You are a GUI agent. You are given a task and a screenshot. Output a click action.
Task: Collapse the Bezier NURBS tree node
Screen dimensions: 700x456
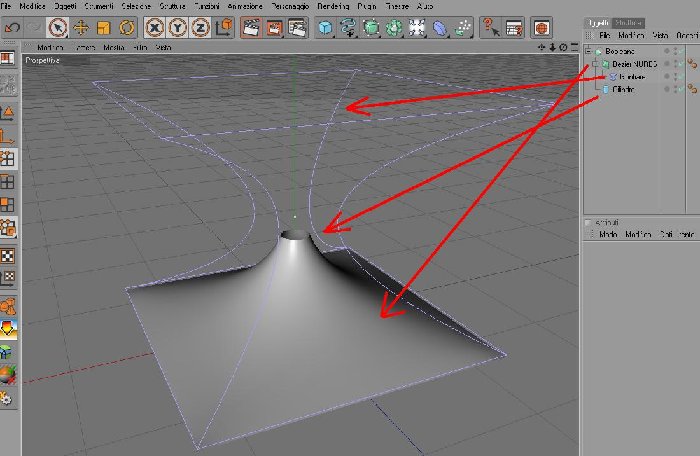tap(595, 64)
